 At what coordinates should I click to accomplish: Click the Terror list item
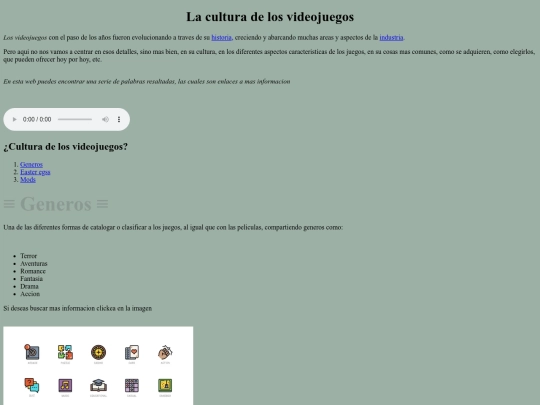tap(28, 256)
